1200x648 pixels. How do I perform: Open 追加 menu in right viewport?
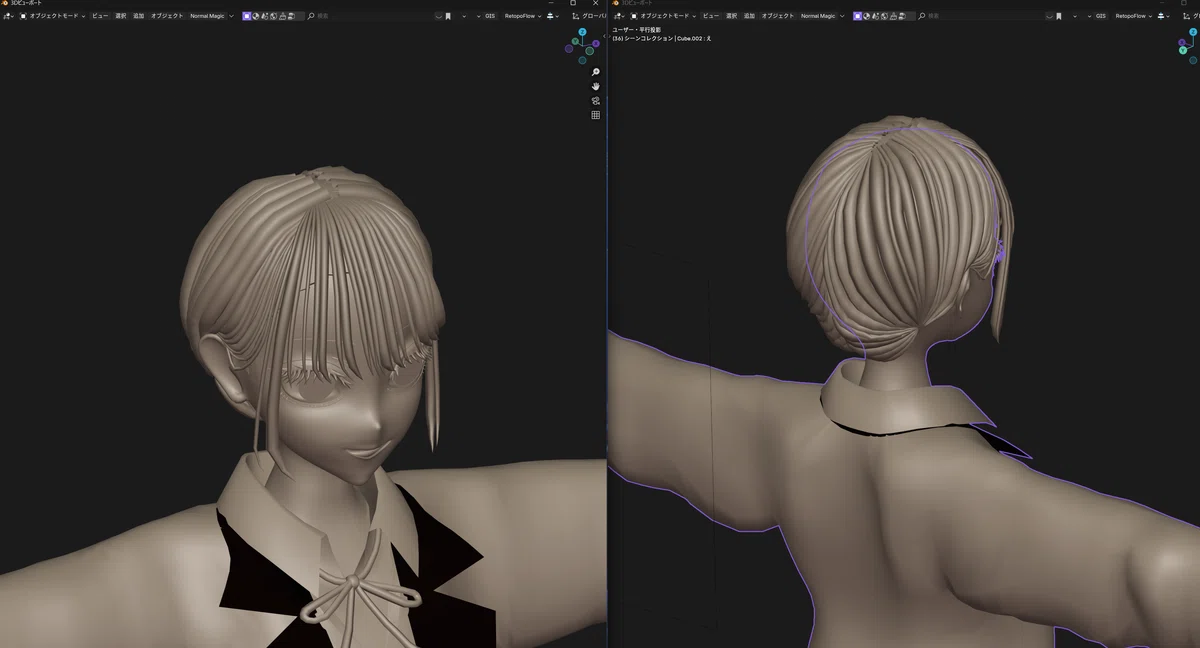750,16
